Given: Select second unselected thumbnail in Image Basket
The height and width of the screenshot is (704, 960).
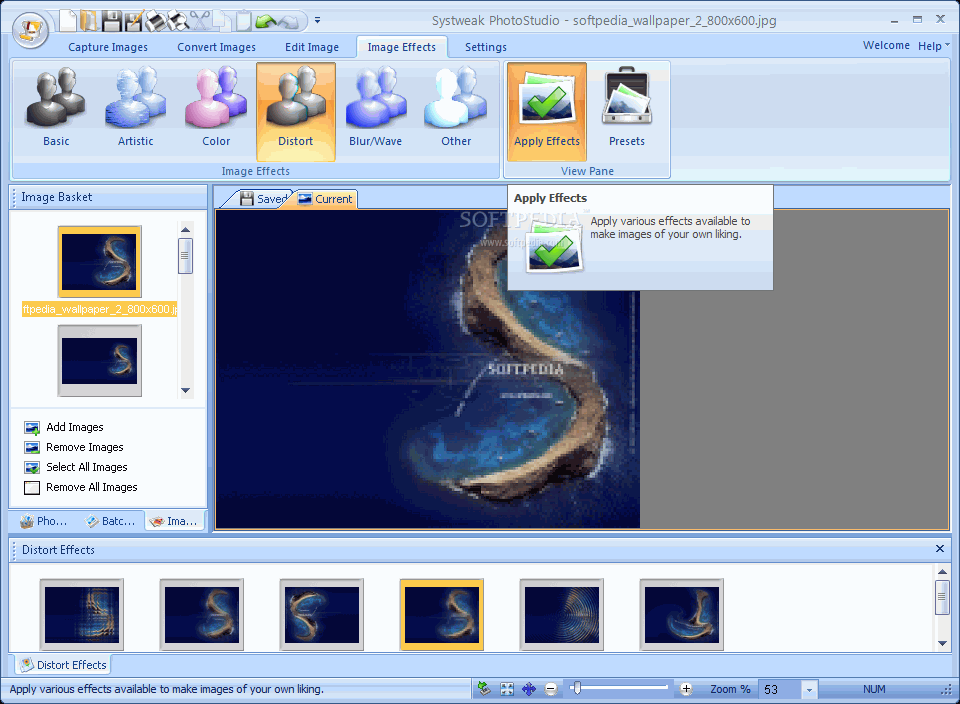Looking at the screenshot, I should [x=100, y=361].
